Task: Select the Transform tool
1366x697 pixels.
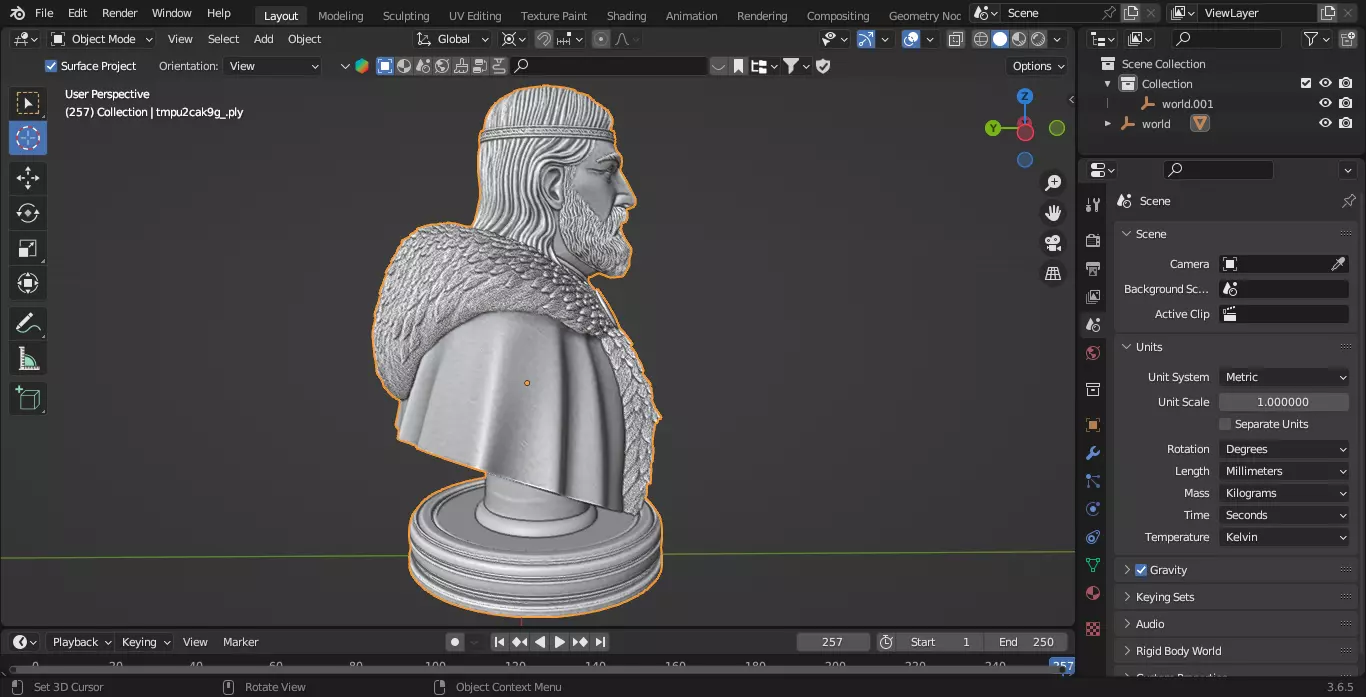Action: click(x=28, y=283)
